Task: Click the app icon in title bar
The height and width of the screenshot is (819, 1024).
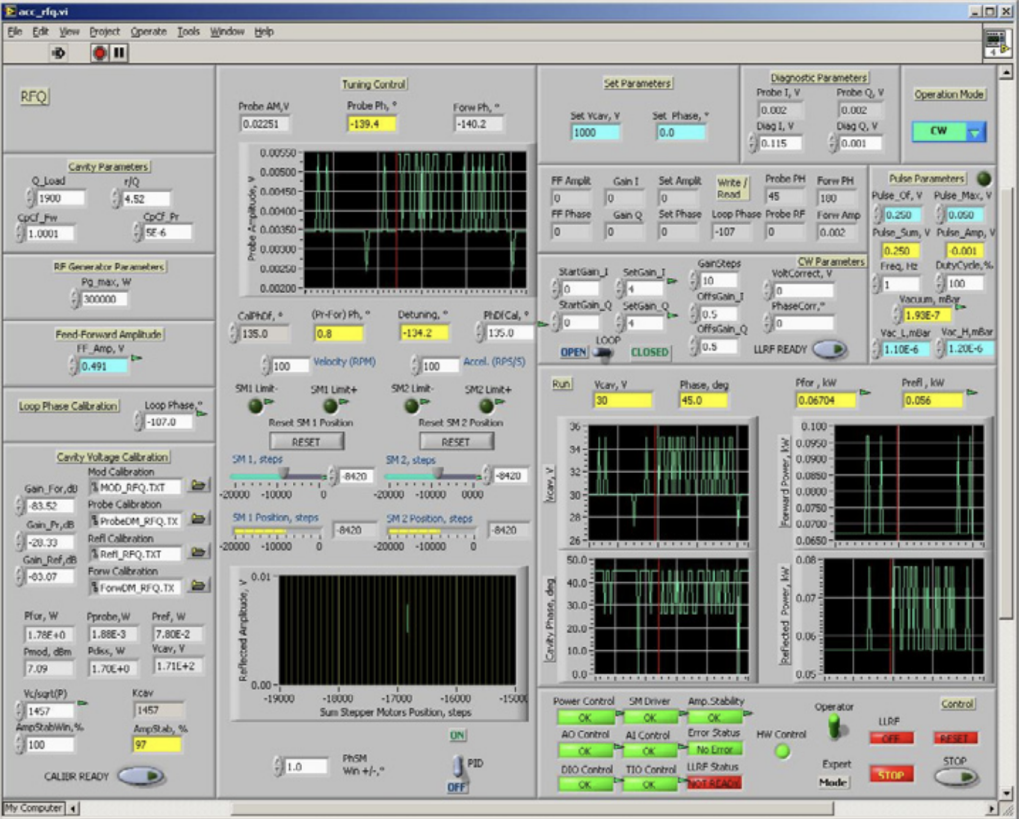Action: [x=10, y=11]
